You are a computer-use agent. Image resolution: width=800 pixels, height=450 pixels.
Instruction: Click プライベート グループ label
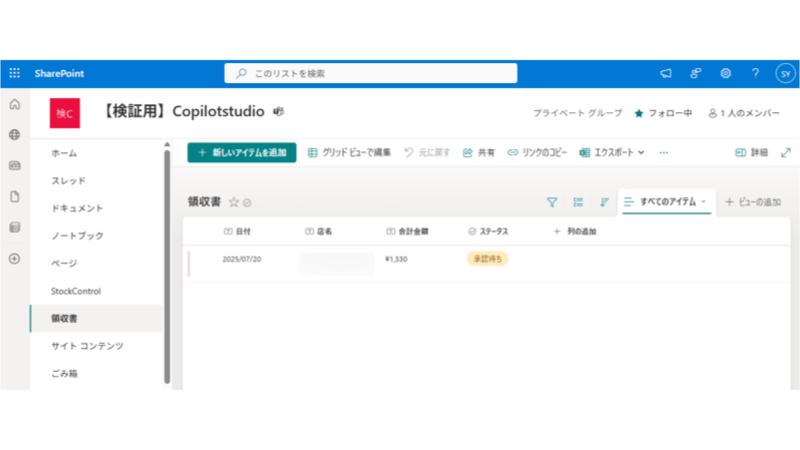click(578, 113)
